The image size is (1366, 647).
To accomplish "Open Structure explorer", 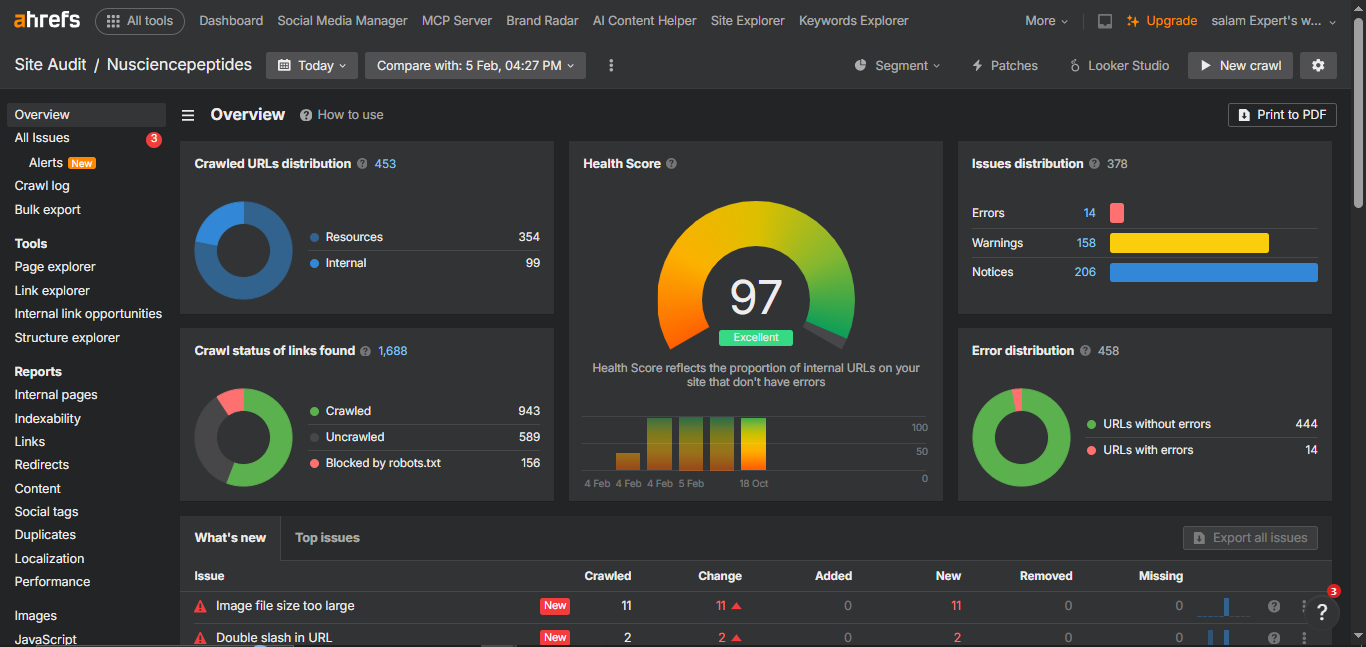I will [67, 338].
